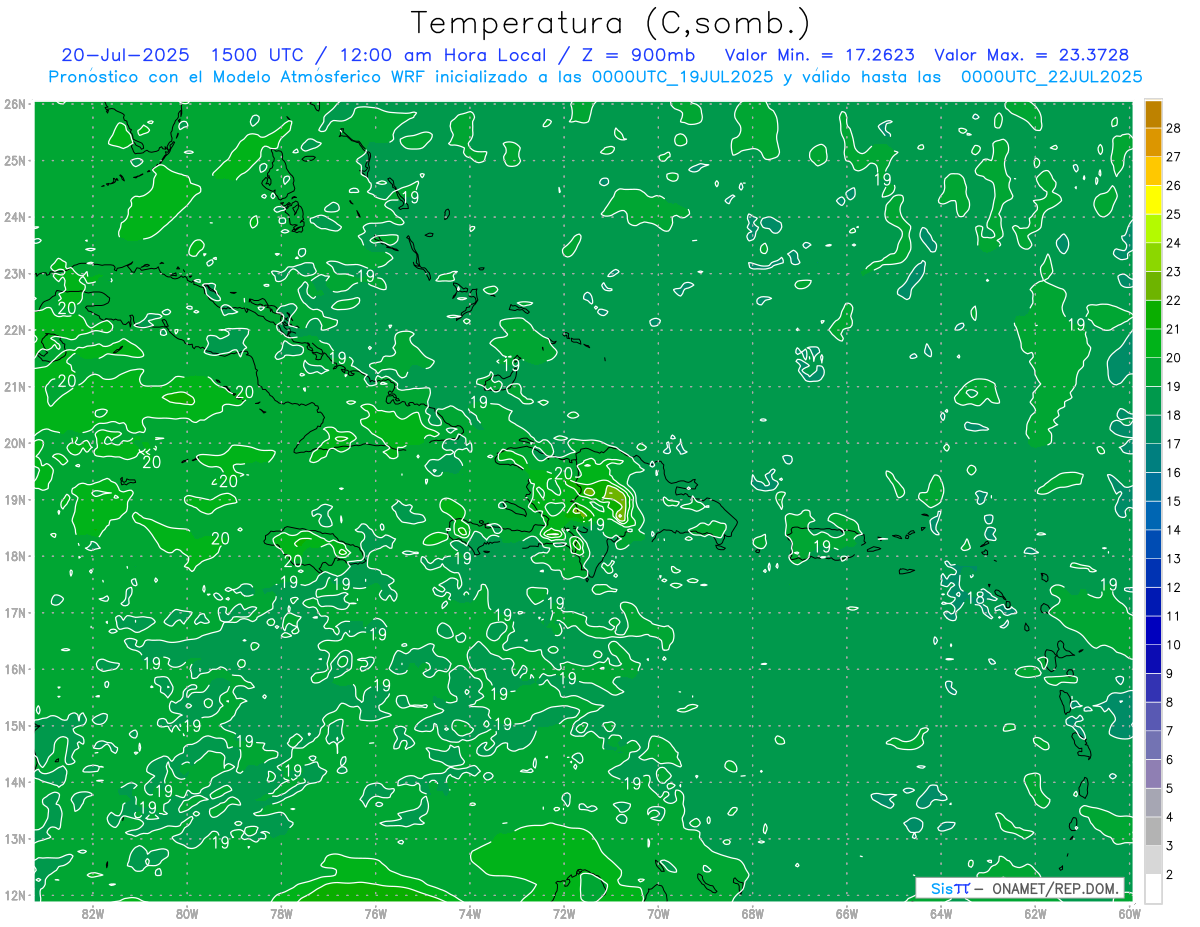The width and height of the screenshot is (1200, 927).
Task: Click the "12N" latitude label
Action: (x=14, y=895)
